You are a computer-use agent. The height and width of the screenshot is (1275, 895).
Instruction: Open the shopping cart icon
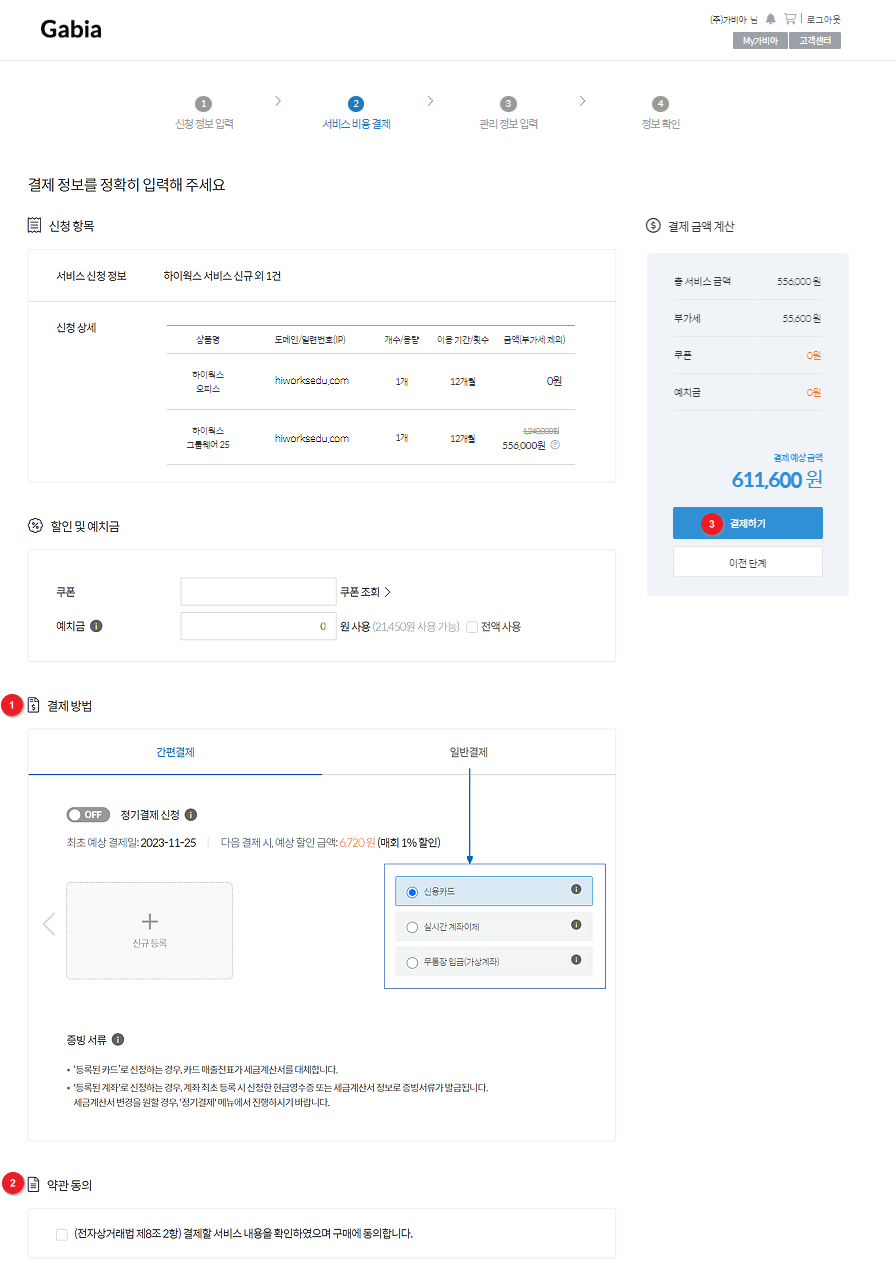coord(790,19)
